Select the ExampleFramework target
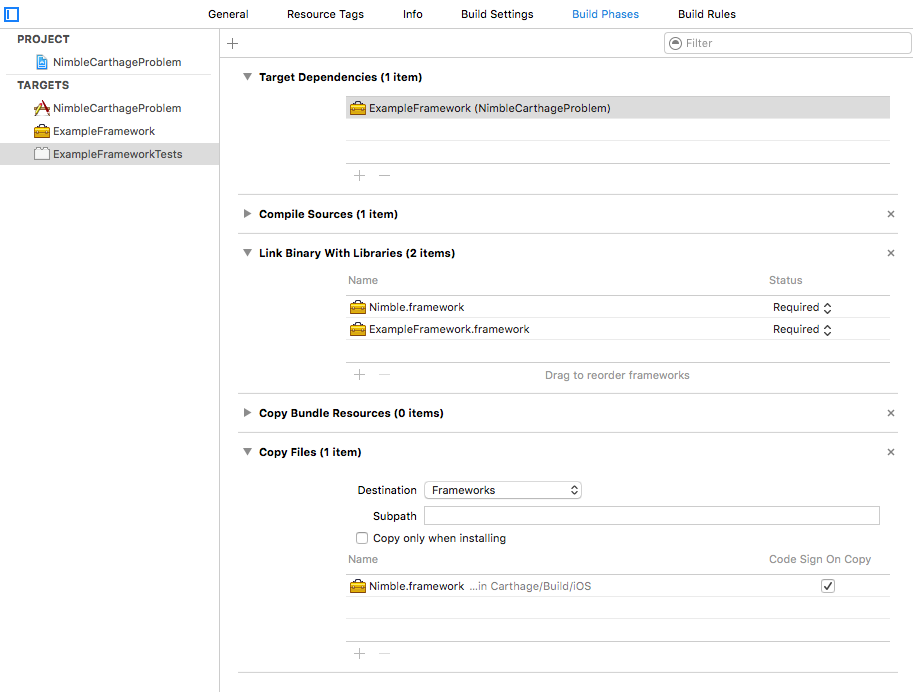The height and width of the screenshot is (692, 913). (109, 131)
